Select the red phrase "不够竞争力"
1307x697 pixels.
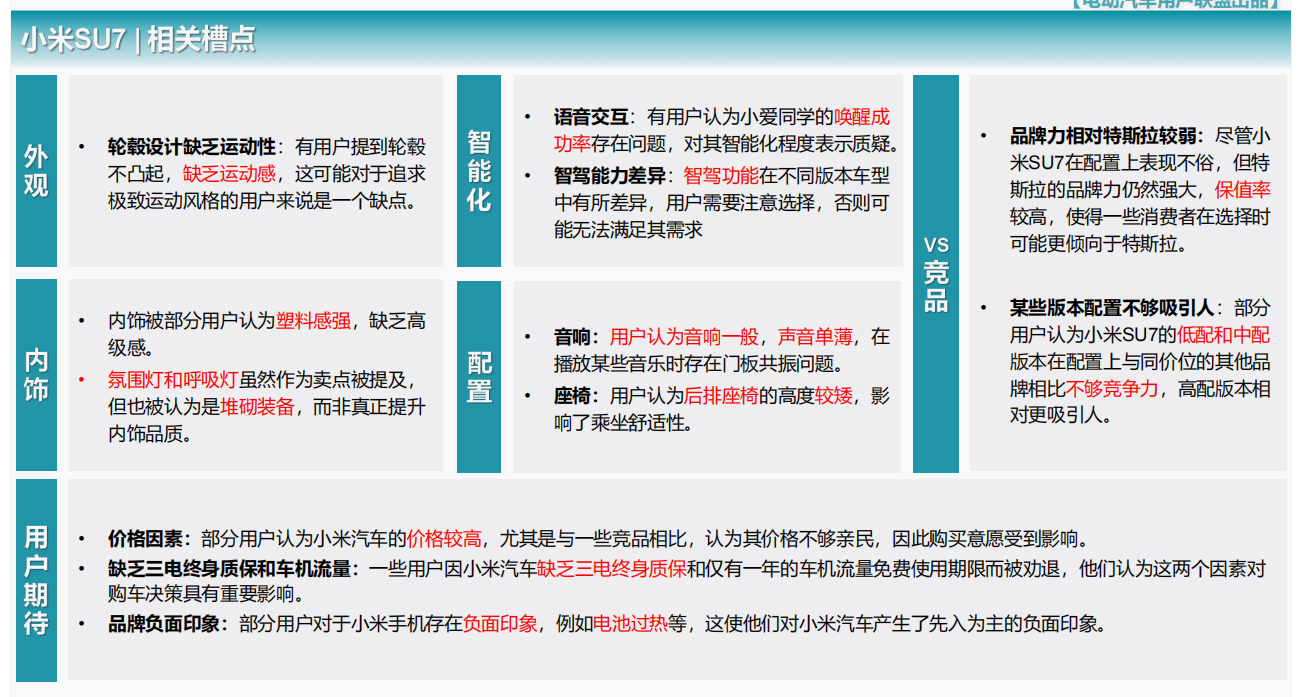1113,389
